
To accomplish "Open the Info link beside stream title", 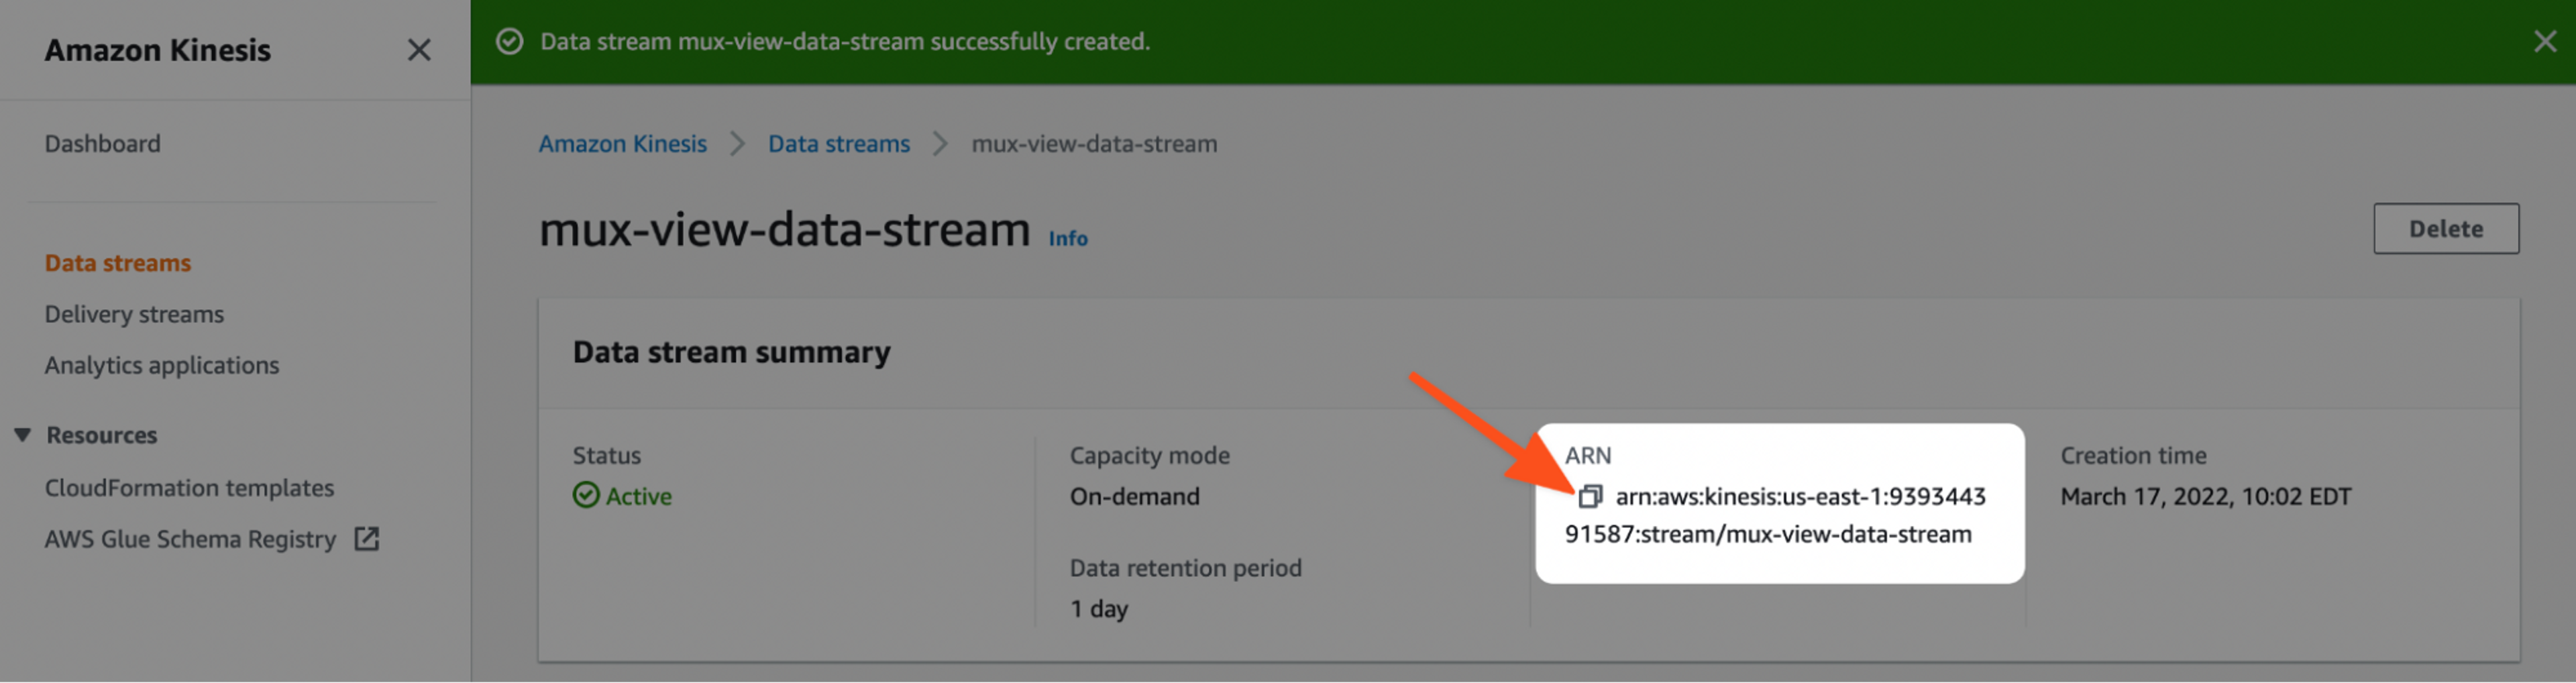I will point(1068,238).
